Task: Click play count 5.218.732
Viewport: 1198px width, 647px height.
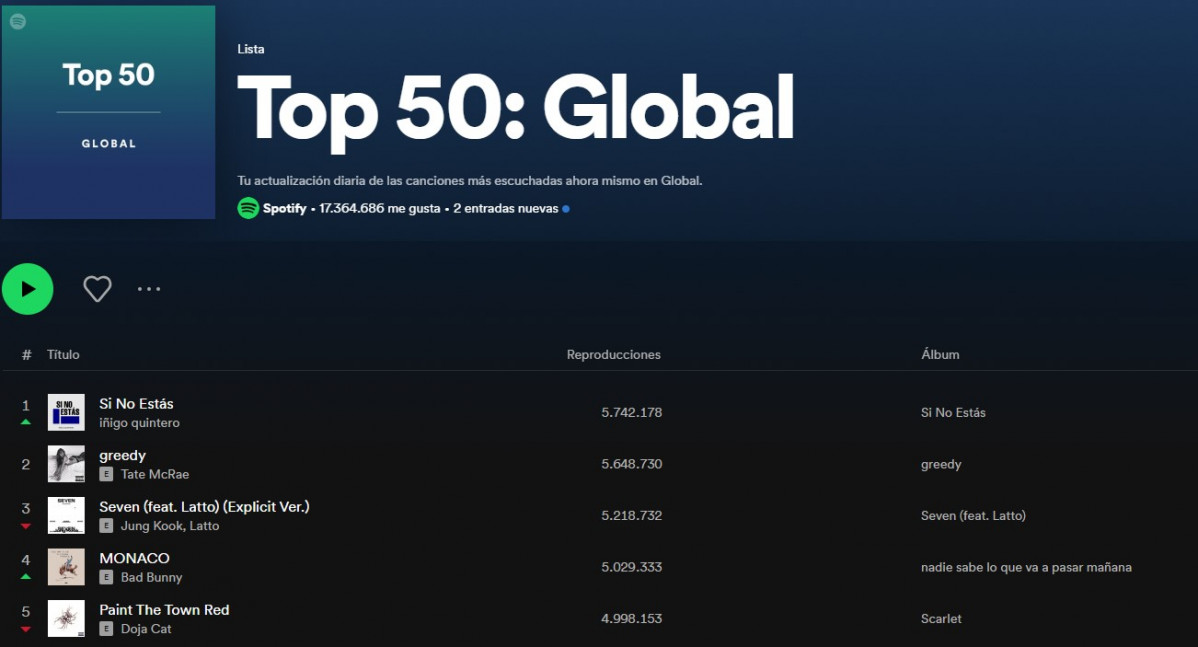Action: tap(631, 516)
